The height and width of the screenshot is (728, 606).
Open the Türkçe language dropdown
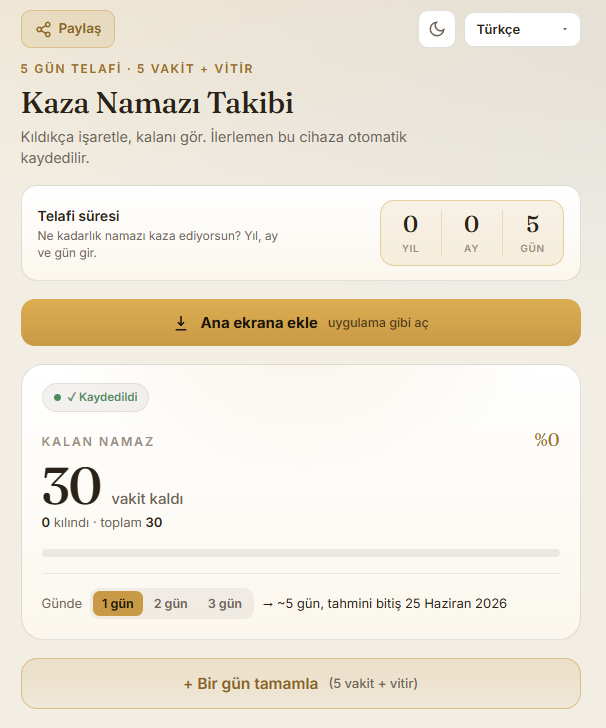pos(522,29)
